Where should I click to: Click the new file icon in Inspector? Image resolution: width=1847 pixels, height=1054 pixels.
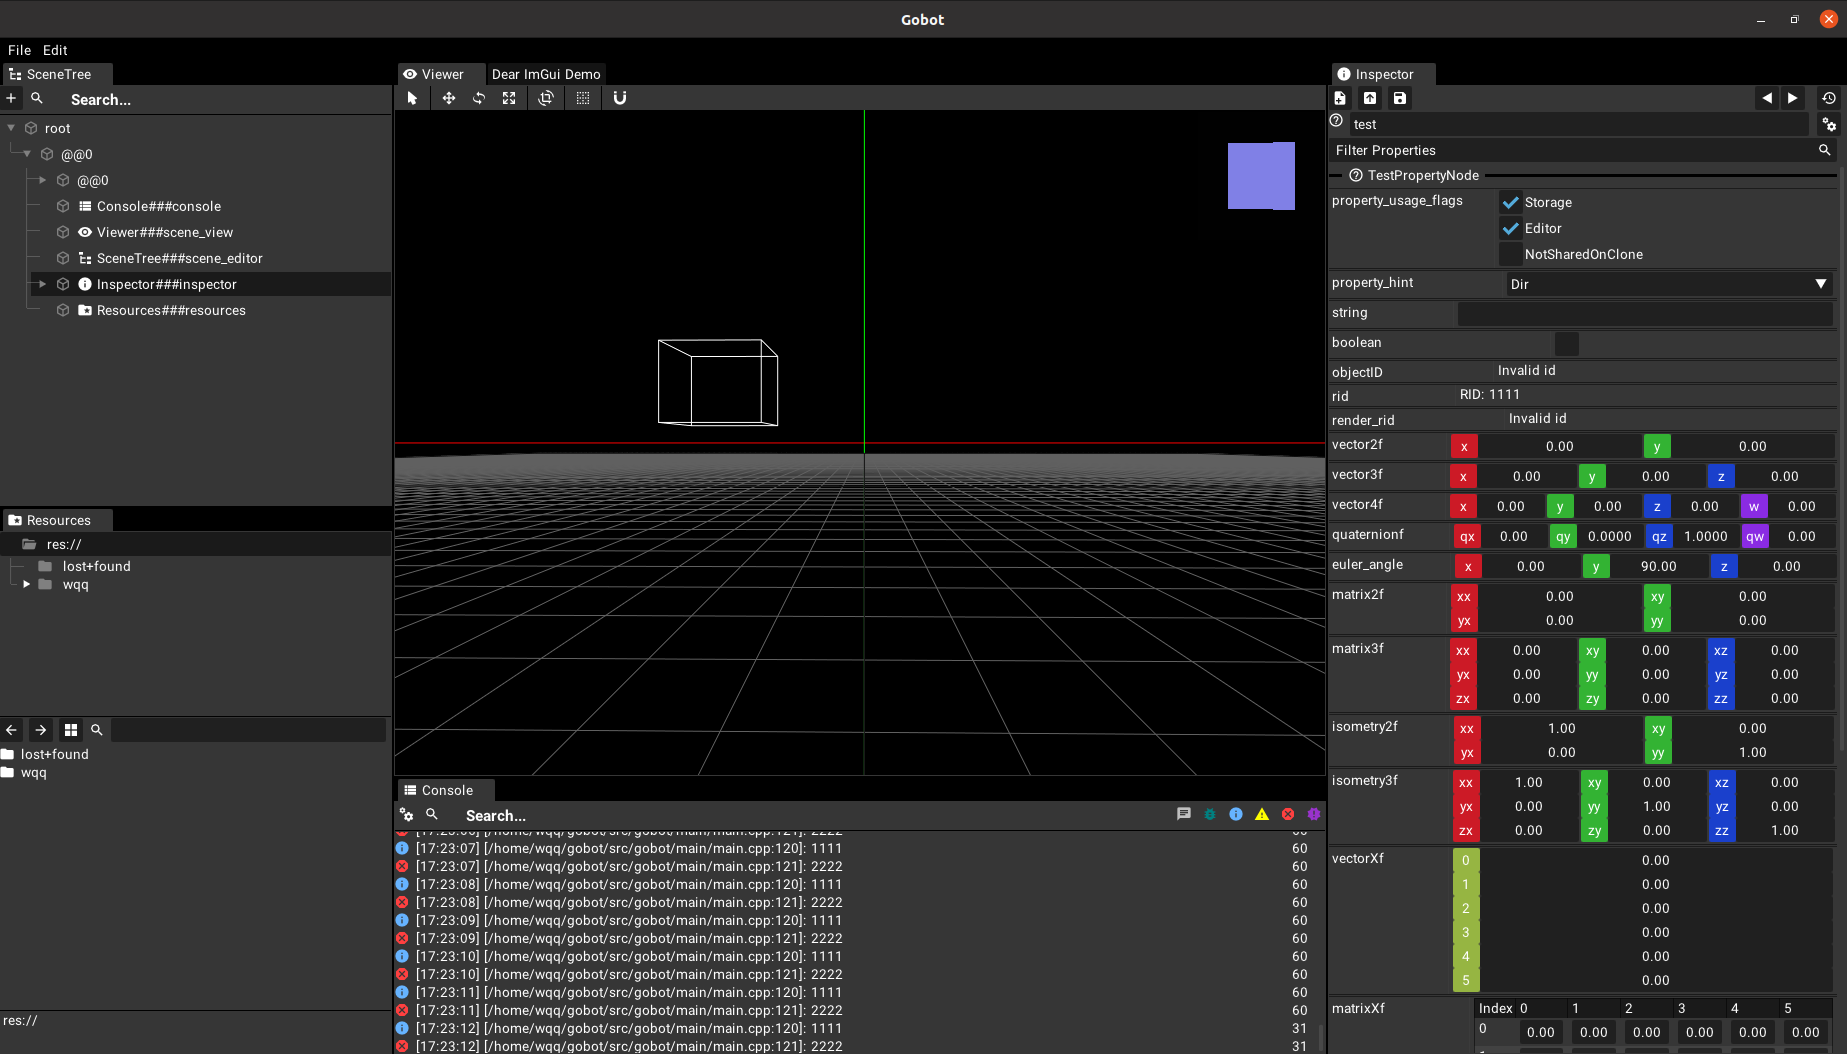click(x=1340, y=98)
